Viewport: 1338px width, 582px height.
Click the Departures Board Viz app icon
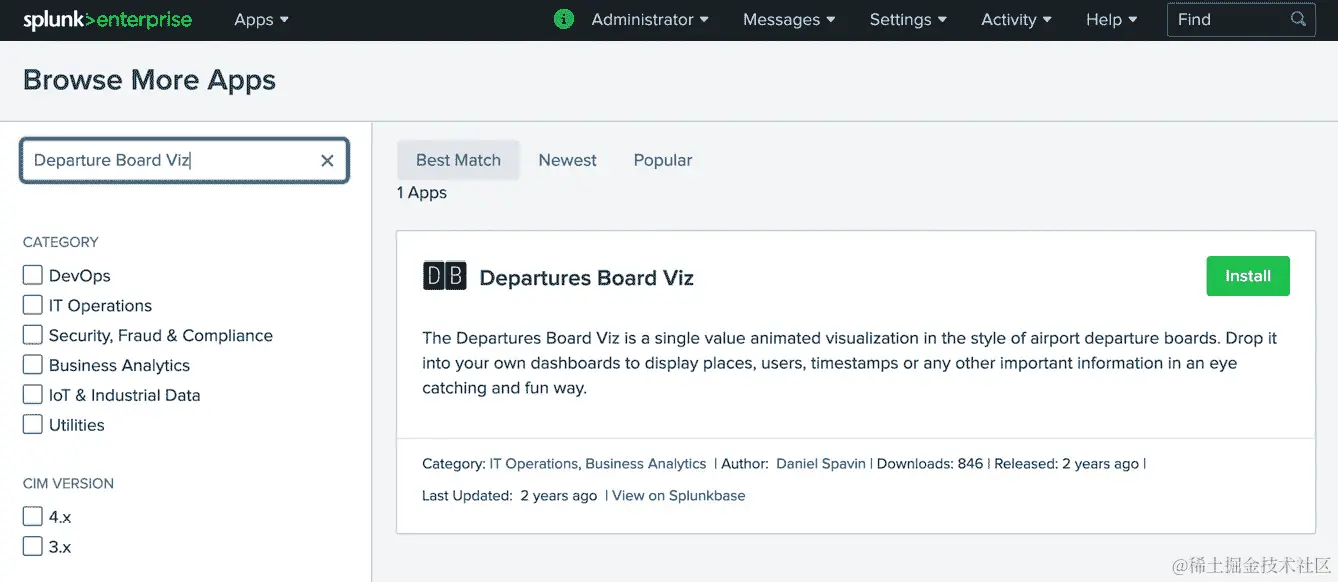click(x=444, y=276)
